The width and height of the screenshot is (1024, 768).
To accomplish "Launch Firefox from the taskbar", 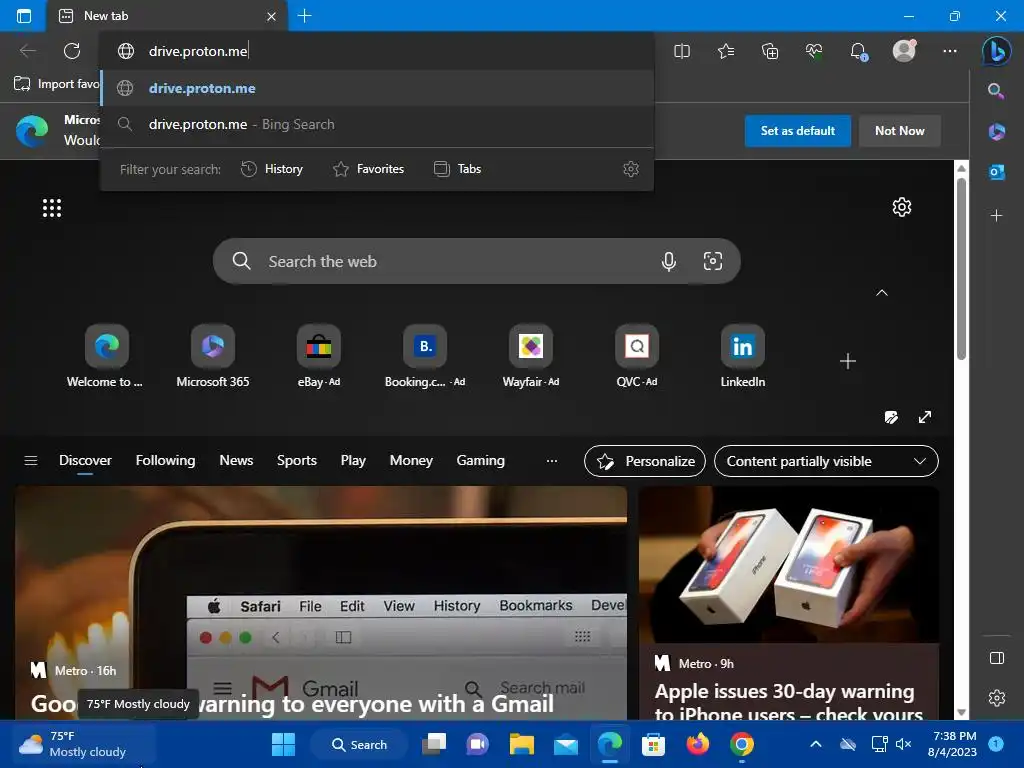I will pyautogui.click(x=697, y=744).
